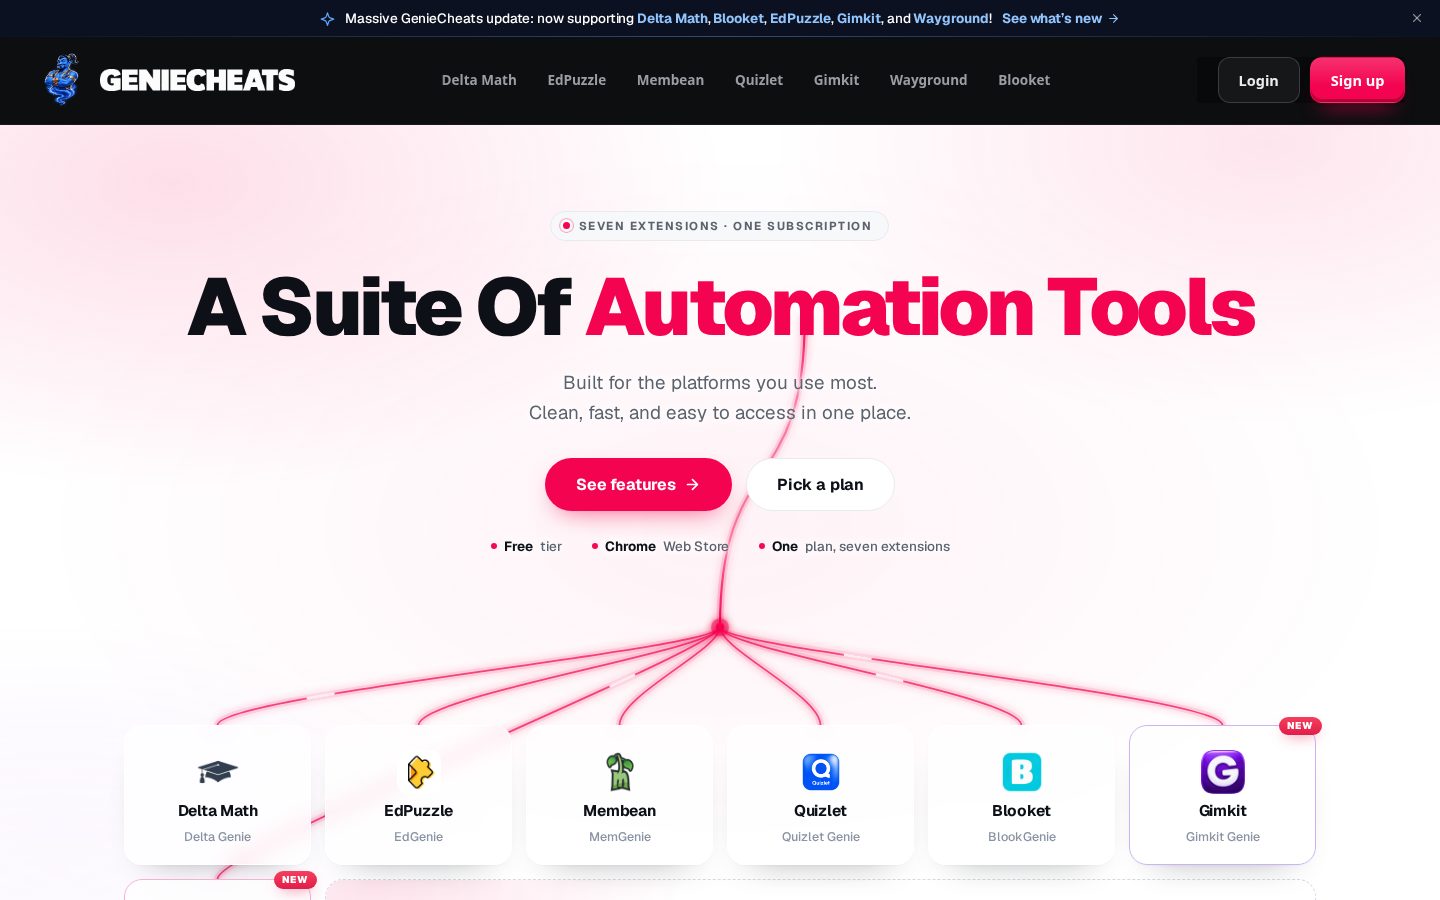Open Wayground in the navigation bar
The width and height of the screenshot is (1440, 900).
(928, 80)
